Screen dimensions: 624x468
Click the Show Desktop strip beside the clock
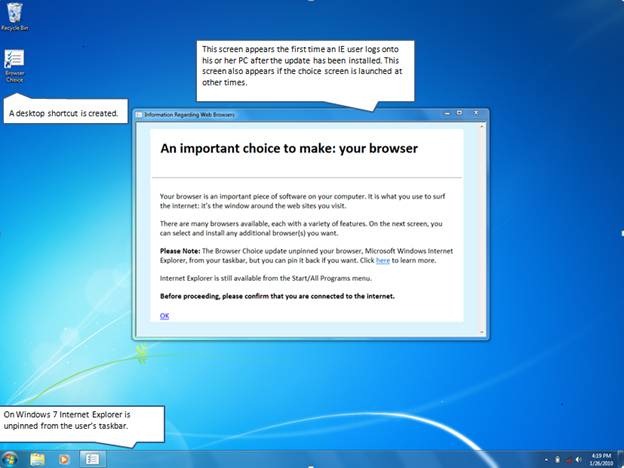[x=620, y=459]
